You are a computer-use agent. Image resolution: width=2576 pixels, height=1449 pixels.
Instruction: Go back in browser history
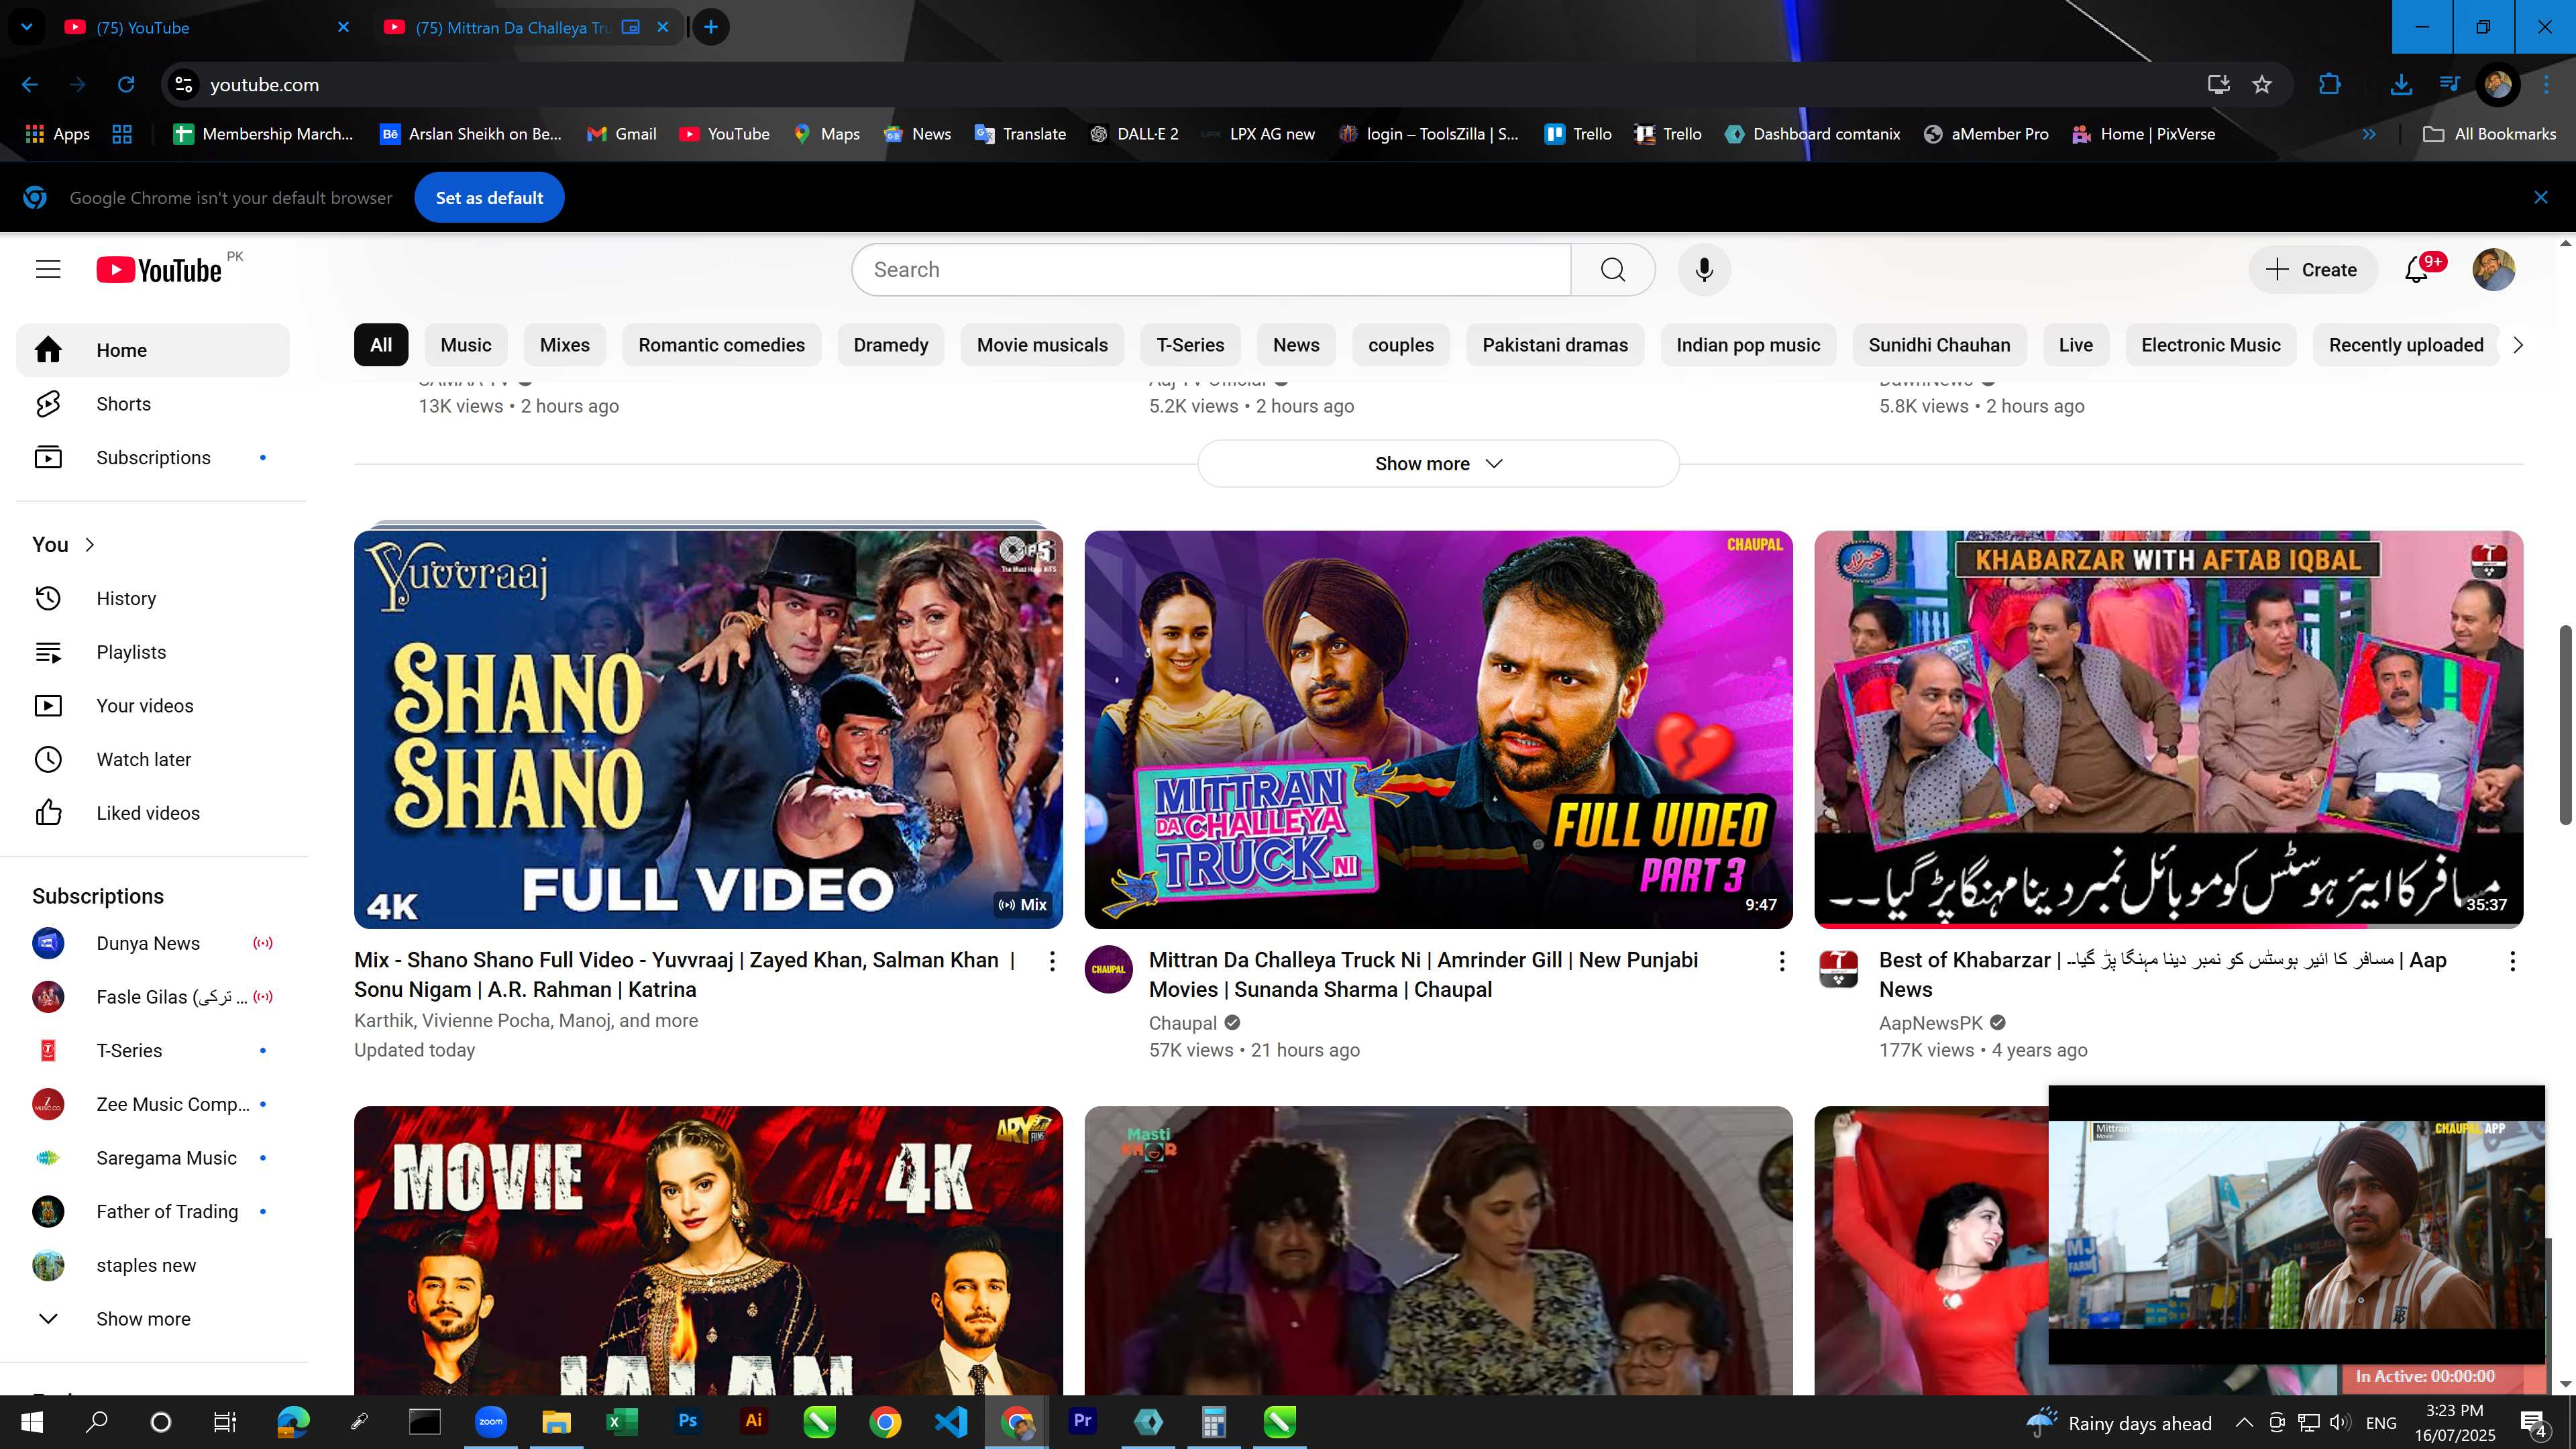click(30, 85)
